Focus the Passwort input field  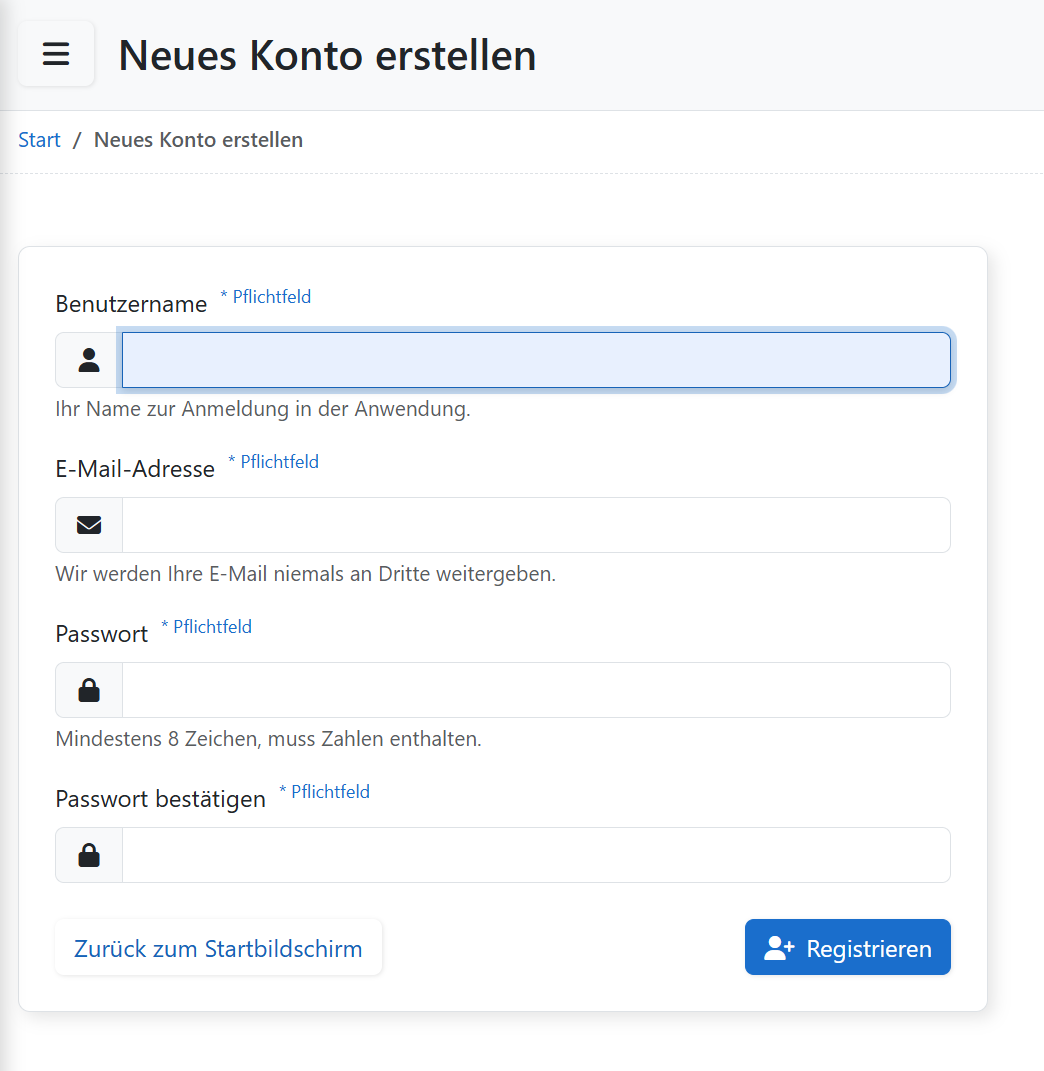coord(536,689)
